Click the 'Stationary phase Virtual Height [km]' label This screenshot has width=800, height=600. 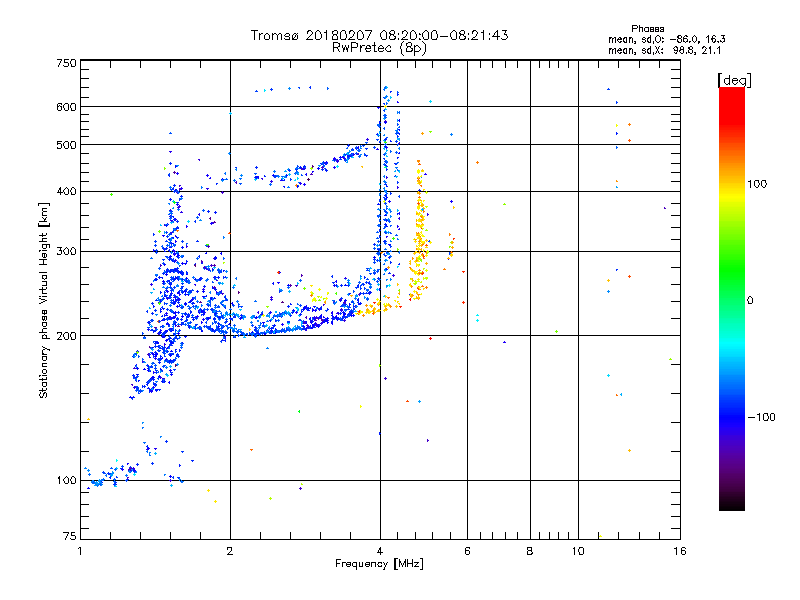pyautogui.click(x=43, y=300)
